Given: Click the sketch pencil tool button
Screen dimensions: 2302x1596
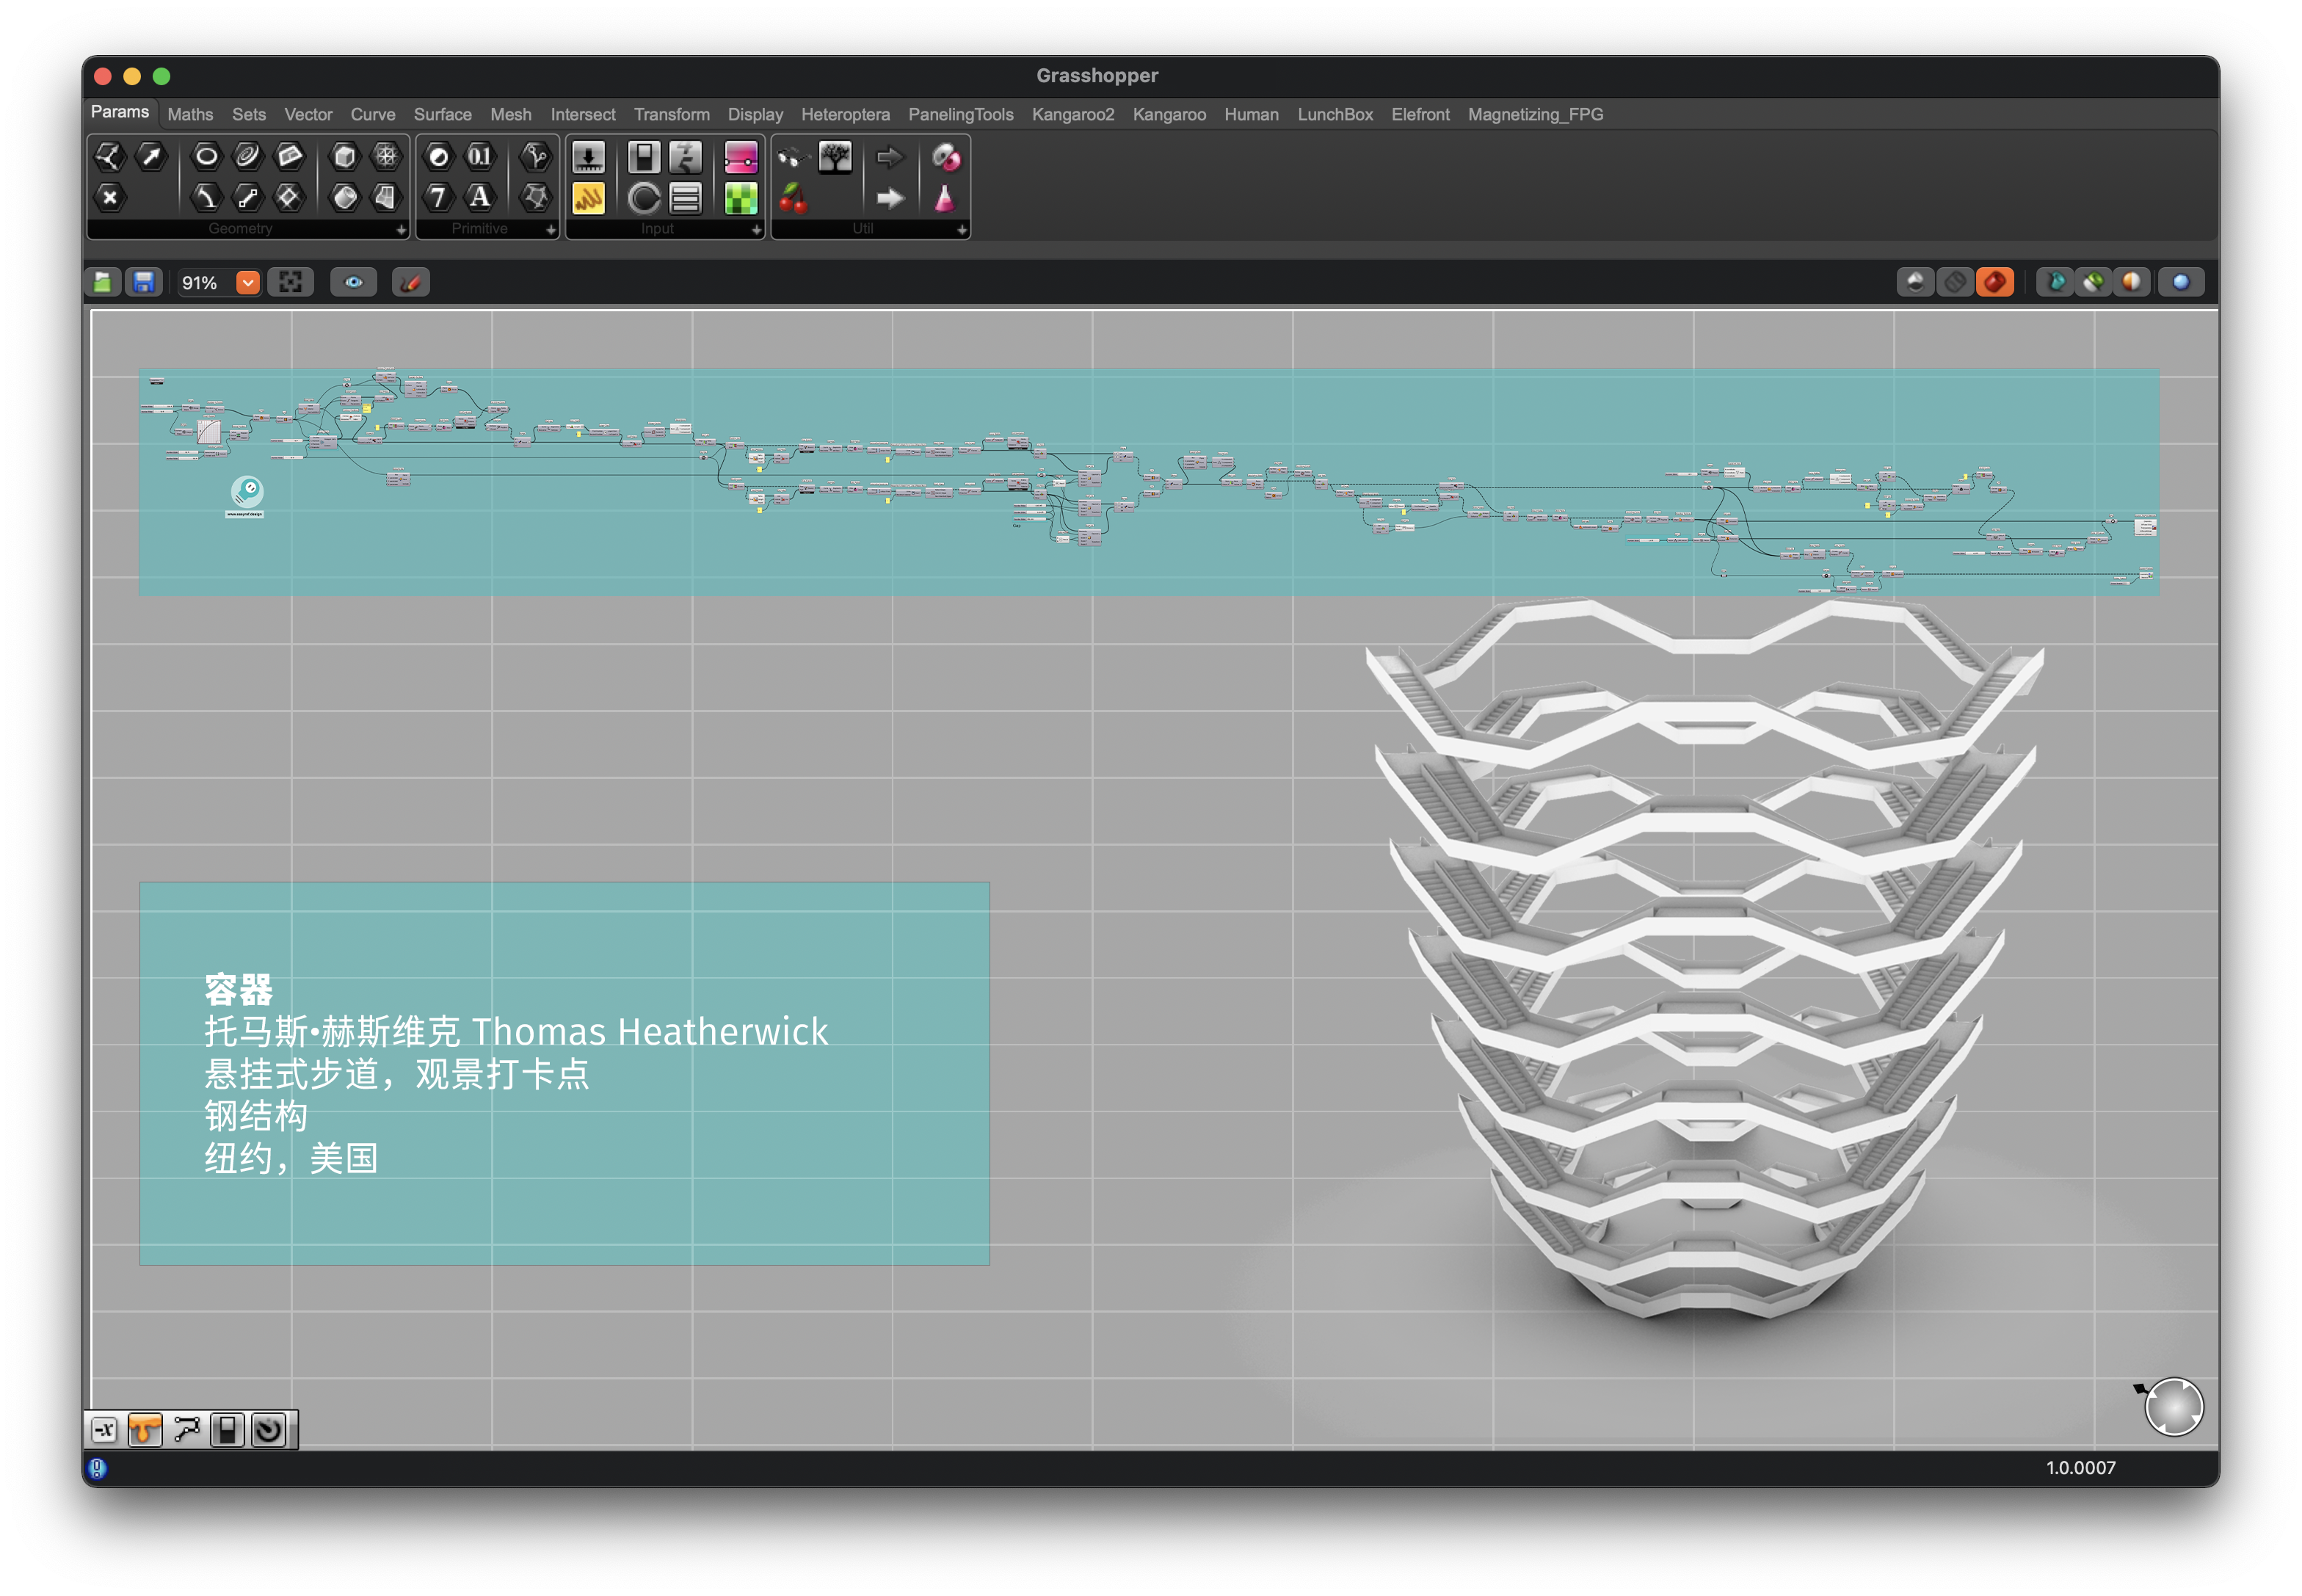Looking at the screenshot, I should coord(410,283).
